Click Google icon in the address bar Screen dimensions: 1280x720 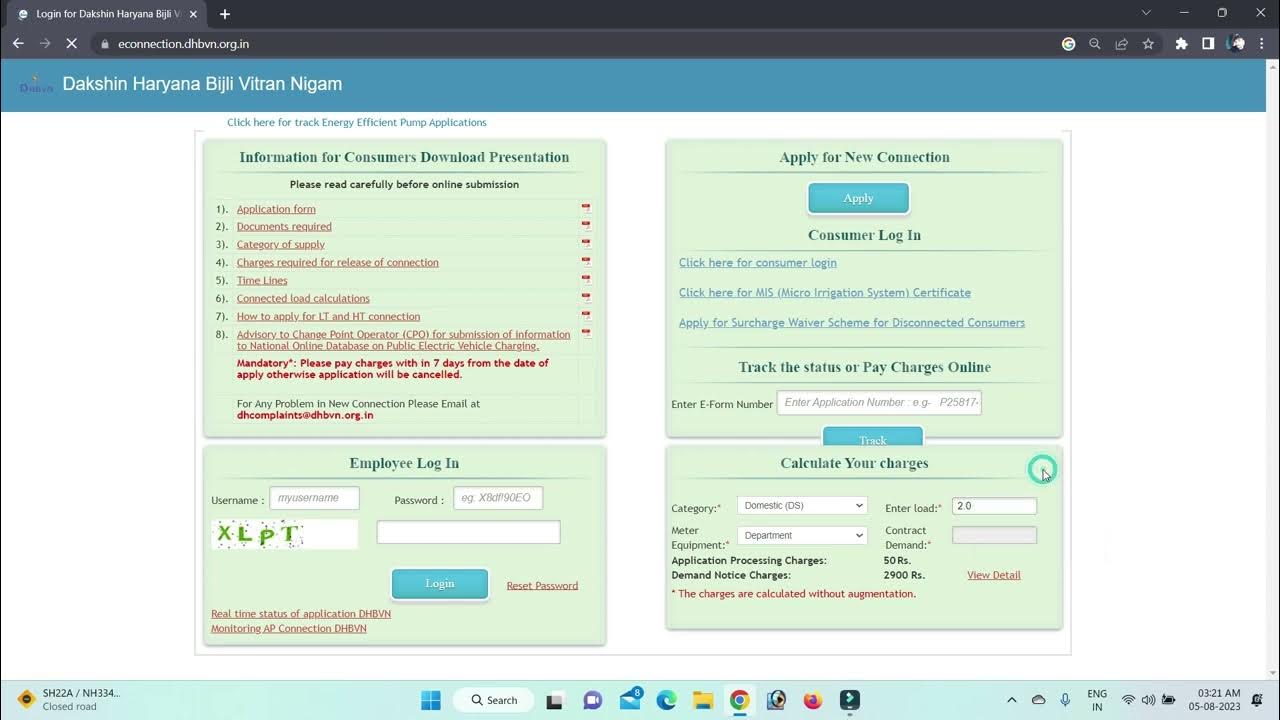tap(1068, 44)
